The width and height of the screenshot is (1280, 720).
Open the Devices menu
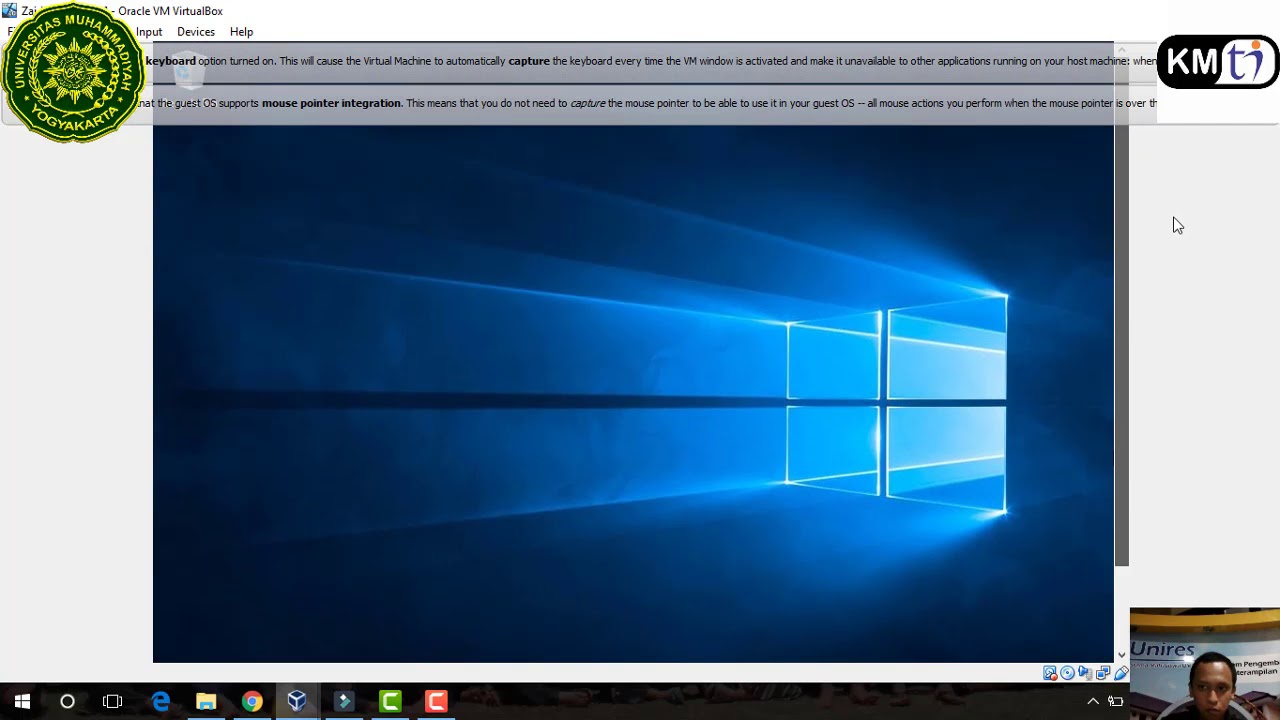[x=196, y=32]
